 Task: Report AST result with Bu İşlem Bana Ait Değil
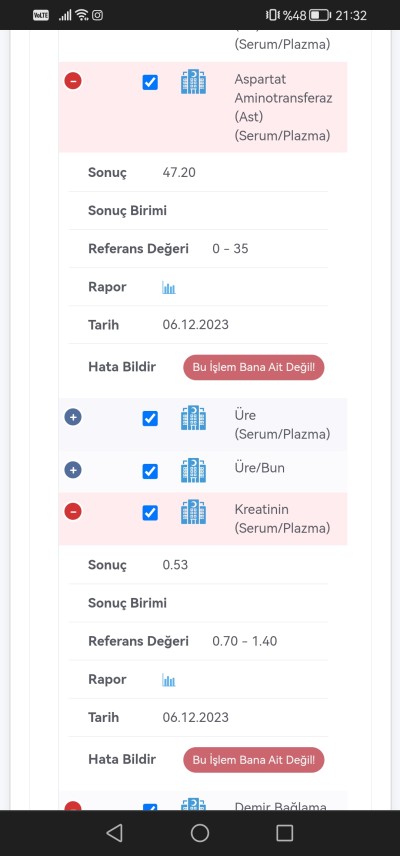(254, 367)
